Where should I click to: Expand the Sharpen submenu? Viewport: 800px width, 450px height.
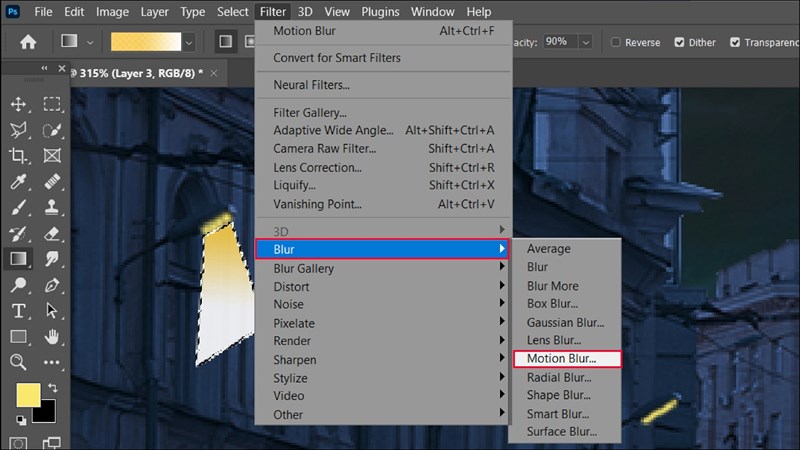tap(383, 360)
